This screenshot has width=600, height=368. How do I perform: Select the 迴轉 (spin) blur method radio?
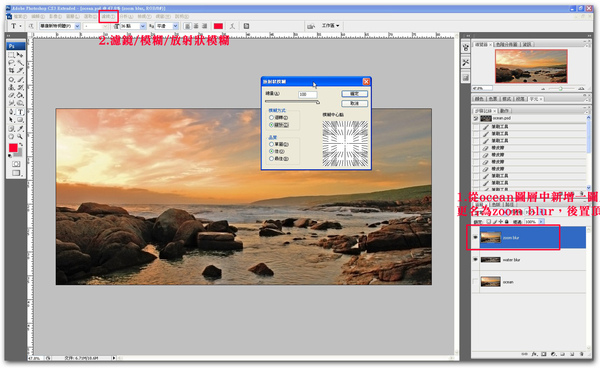(271, 118)
